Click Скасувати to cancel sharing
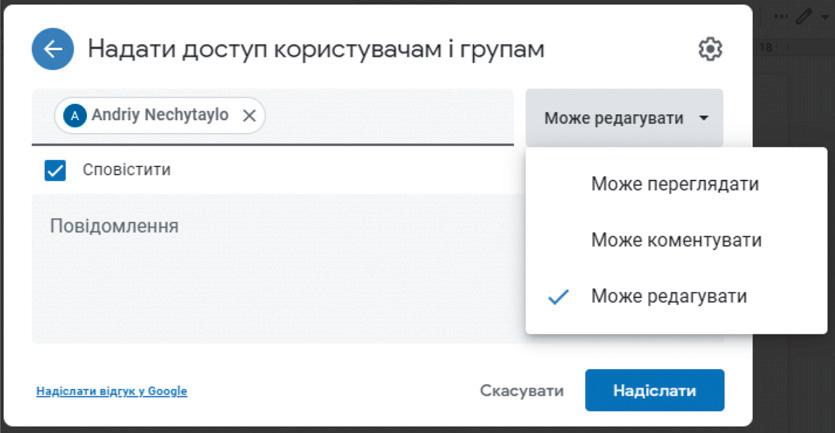The height and width of the screenshot is (433, 835). pyautogui.click(x=521, y=391)
